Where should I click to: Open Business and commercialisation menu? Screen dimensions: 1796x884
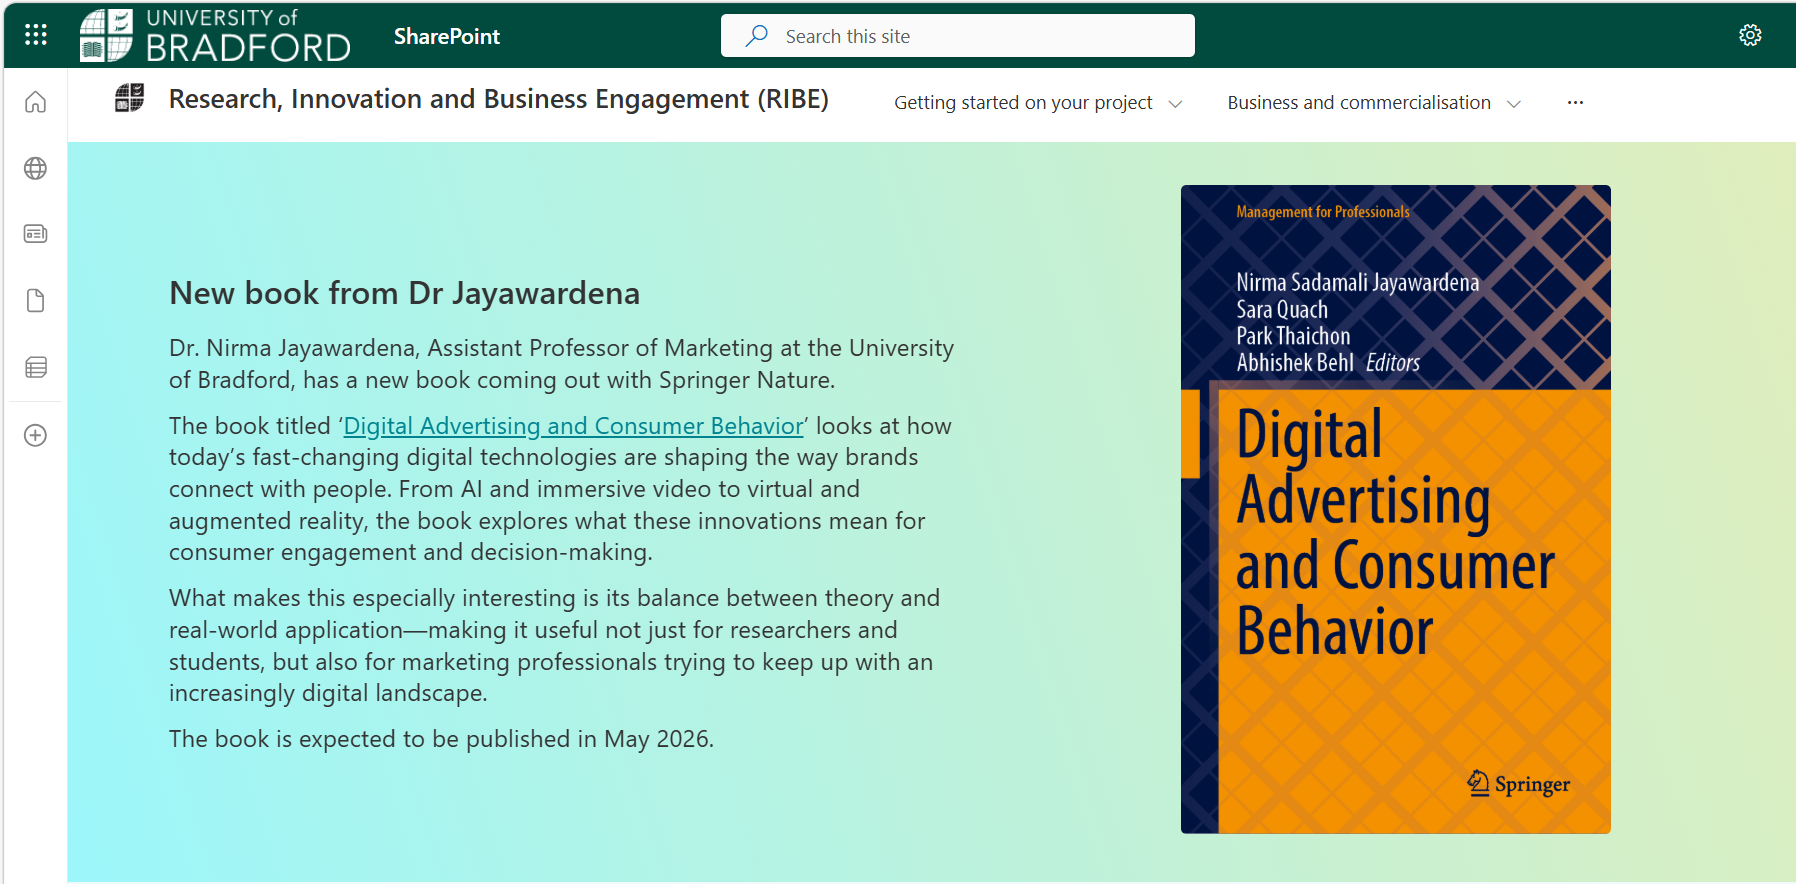click(x=1359, y=103)
